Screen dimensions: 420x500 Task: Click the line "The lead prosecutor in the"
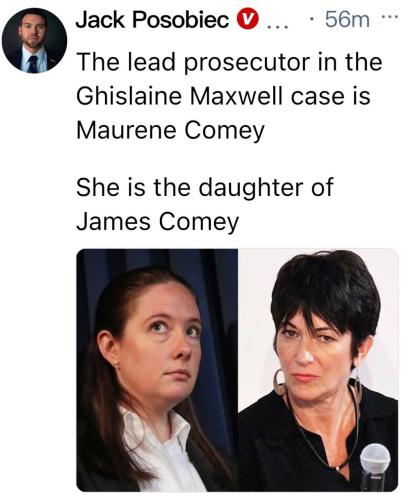(229, 62)
